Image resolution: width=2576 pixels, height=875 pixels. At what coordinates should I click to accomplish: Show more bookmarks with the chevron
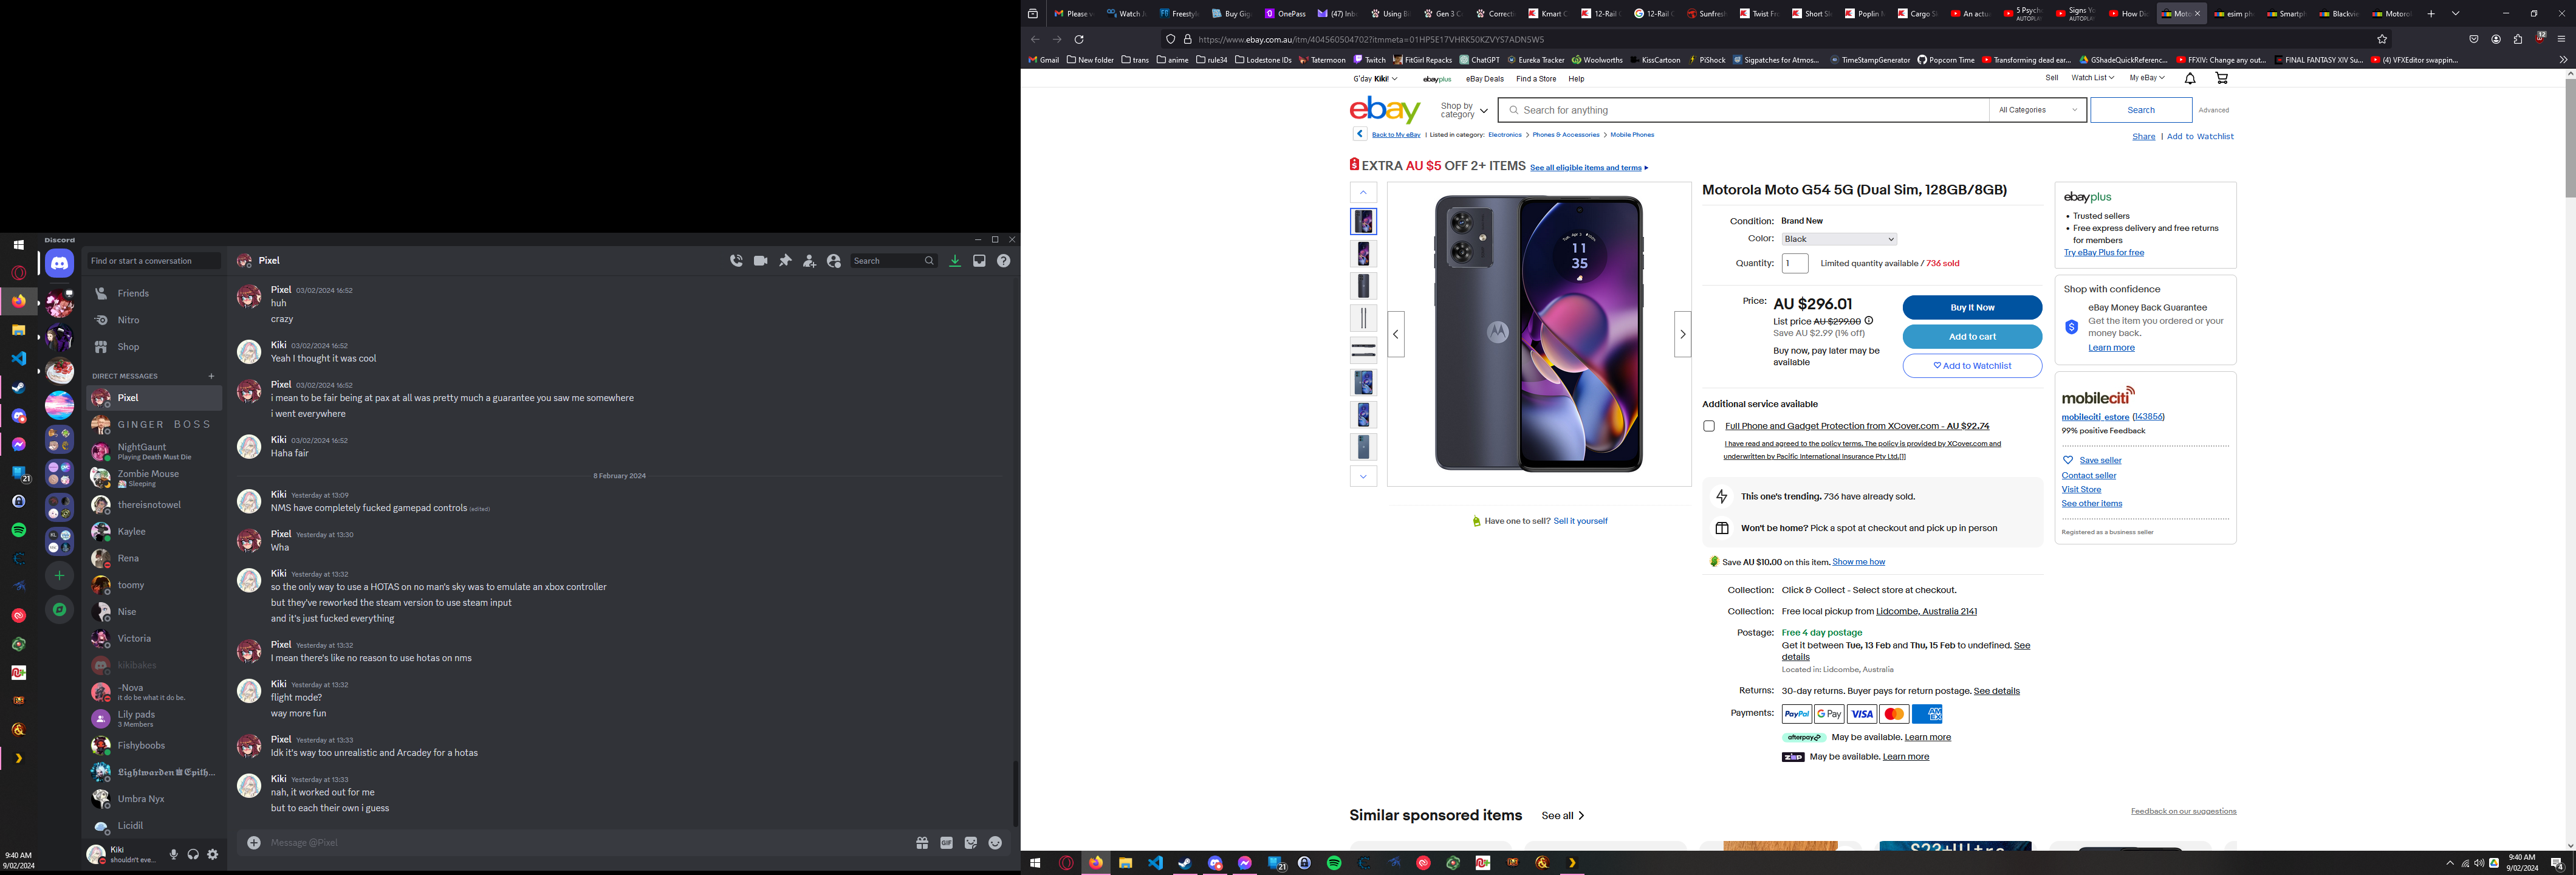[2563, 60]
